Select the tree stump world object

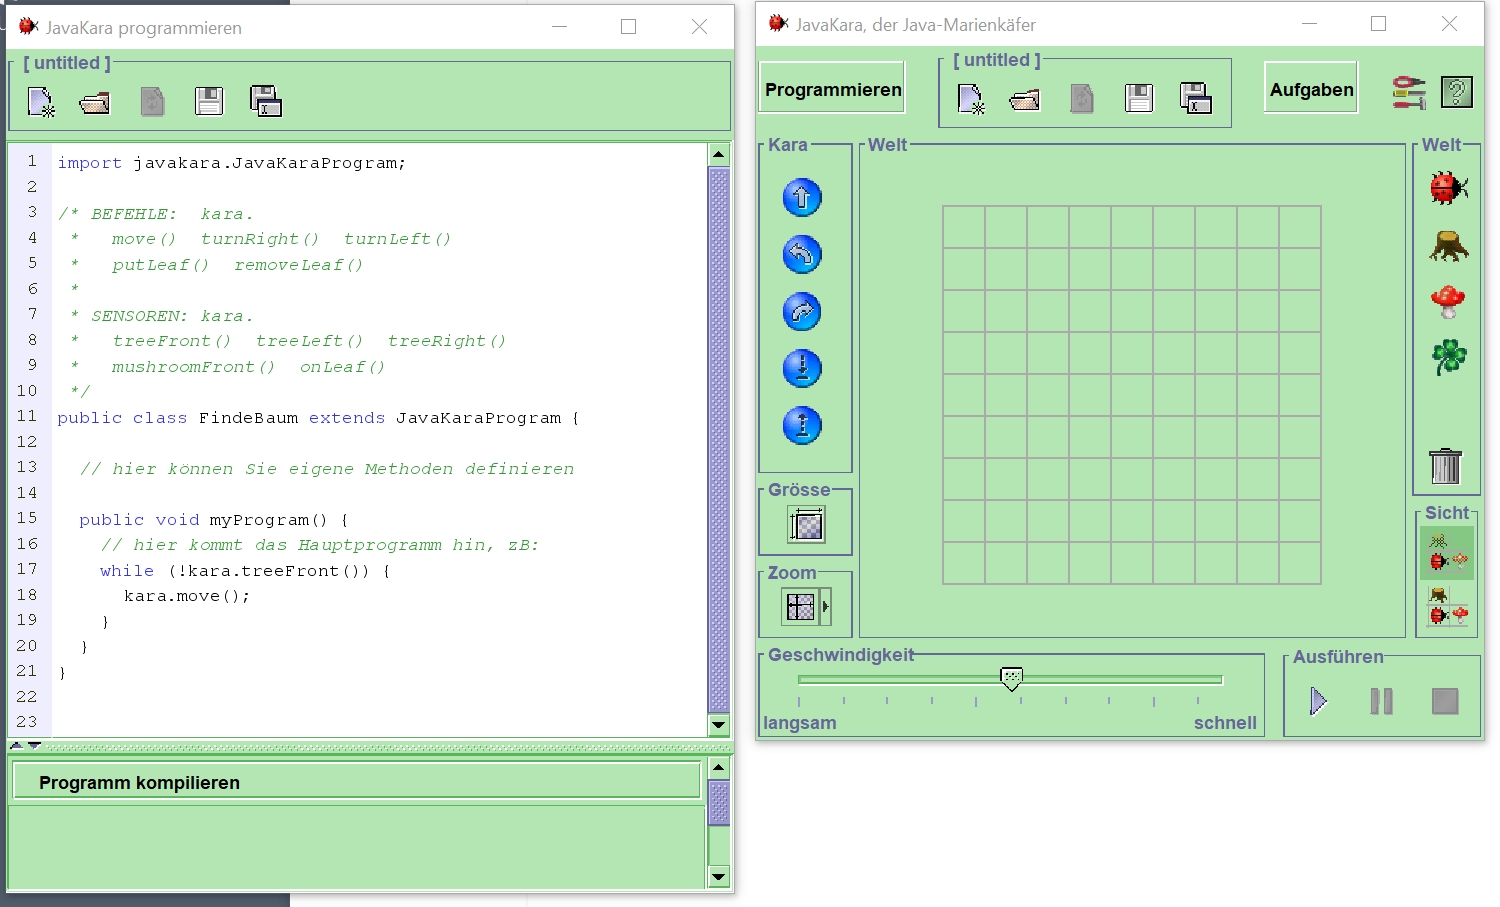pos(1448,245)
